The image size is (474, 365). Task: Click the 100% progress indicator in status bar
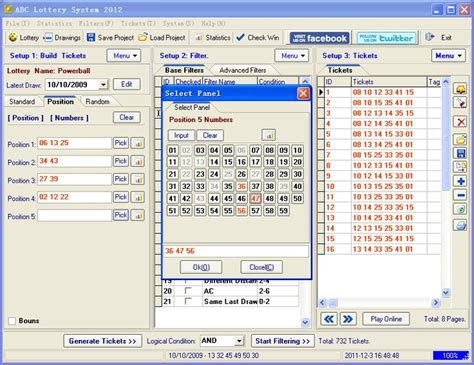point(451,356)
